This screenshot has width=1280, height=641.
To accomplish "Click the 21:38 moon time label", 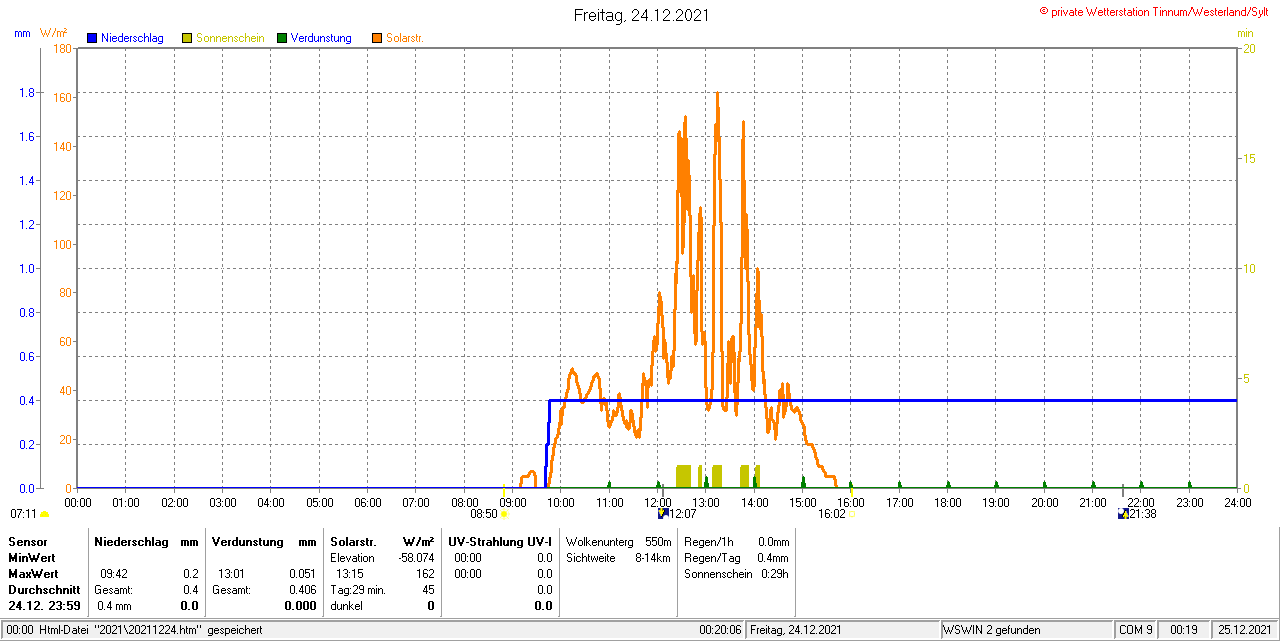I will 1143,514.
